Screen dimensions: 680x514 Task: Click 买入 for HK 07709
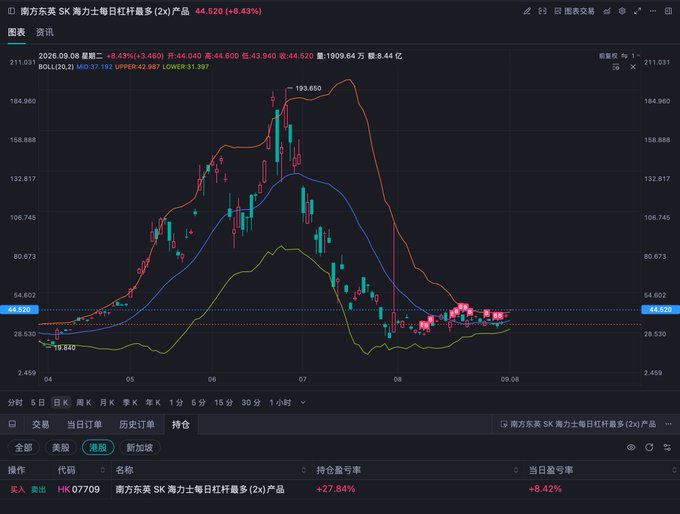[18, 490]
